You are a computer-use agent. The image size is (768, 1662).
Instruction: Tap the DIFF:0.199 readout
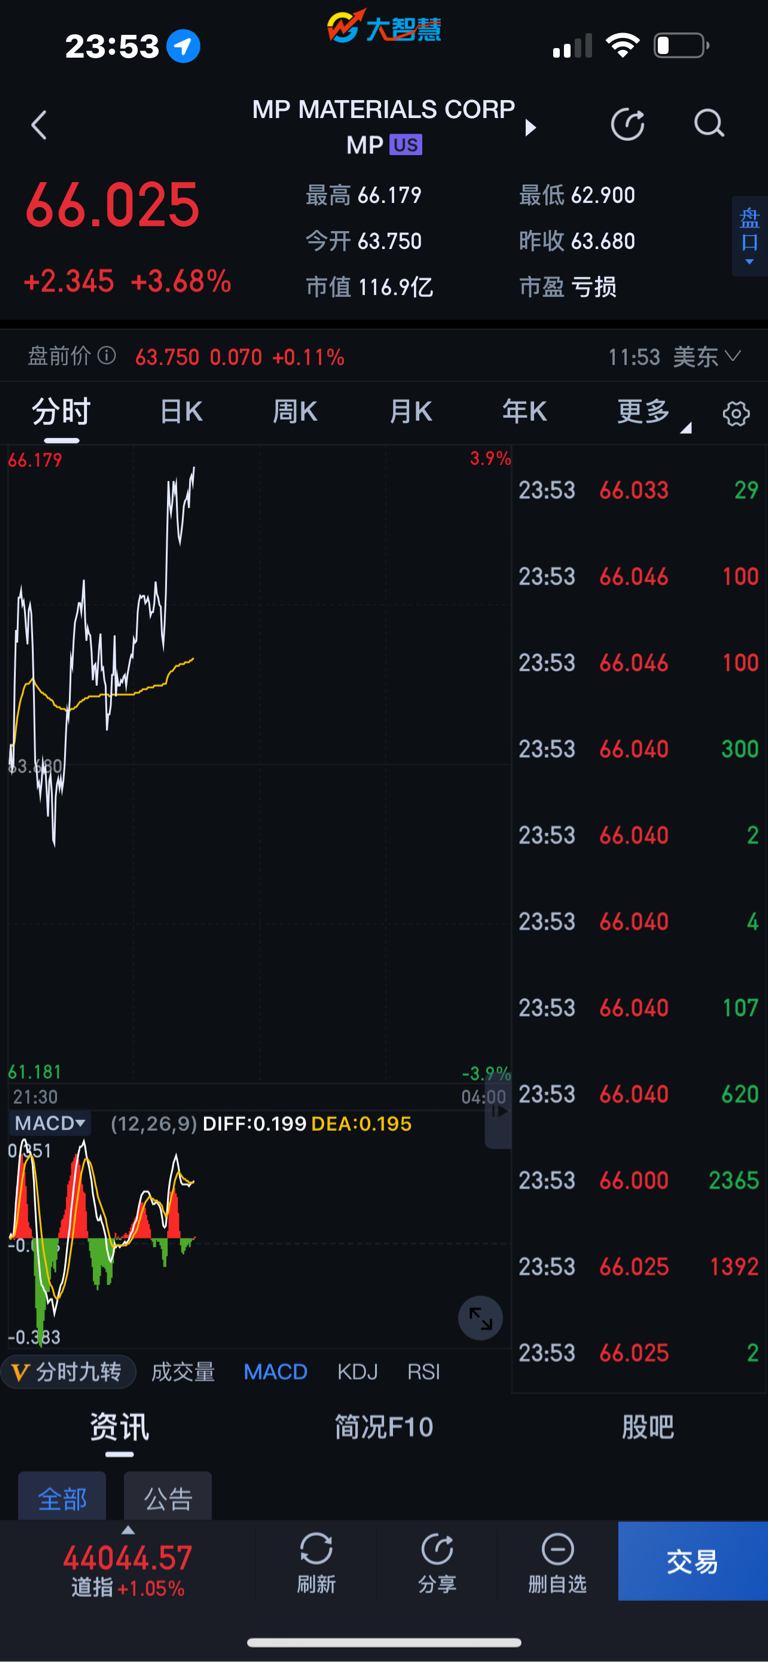point(254,1124)
